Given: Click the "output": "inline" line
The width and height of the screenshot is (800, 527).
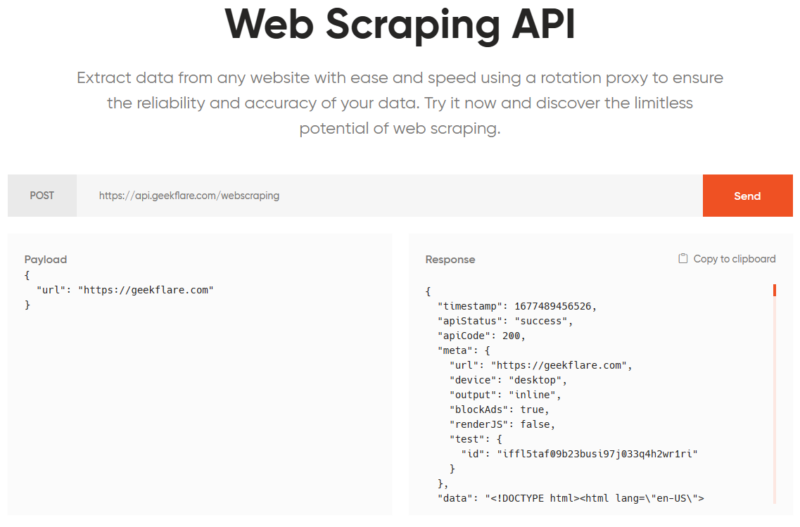Looking at the screenshot, I should 505,395.
